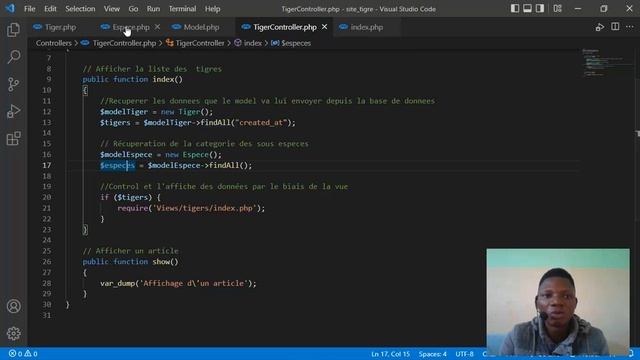
Task: Click TigerController.php in the breadcrumb
Action: (124, 43)
